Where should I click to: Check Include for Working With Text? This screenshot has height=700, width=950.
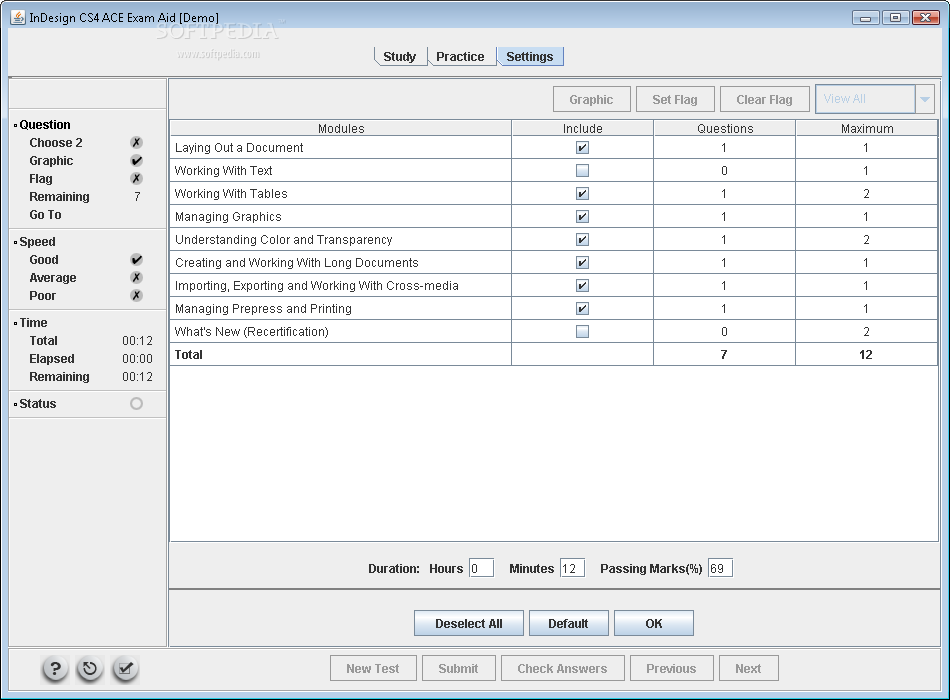(x=582, y=170)
